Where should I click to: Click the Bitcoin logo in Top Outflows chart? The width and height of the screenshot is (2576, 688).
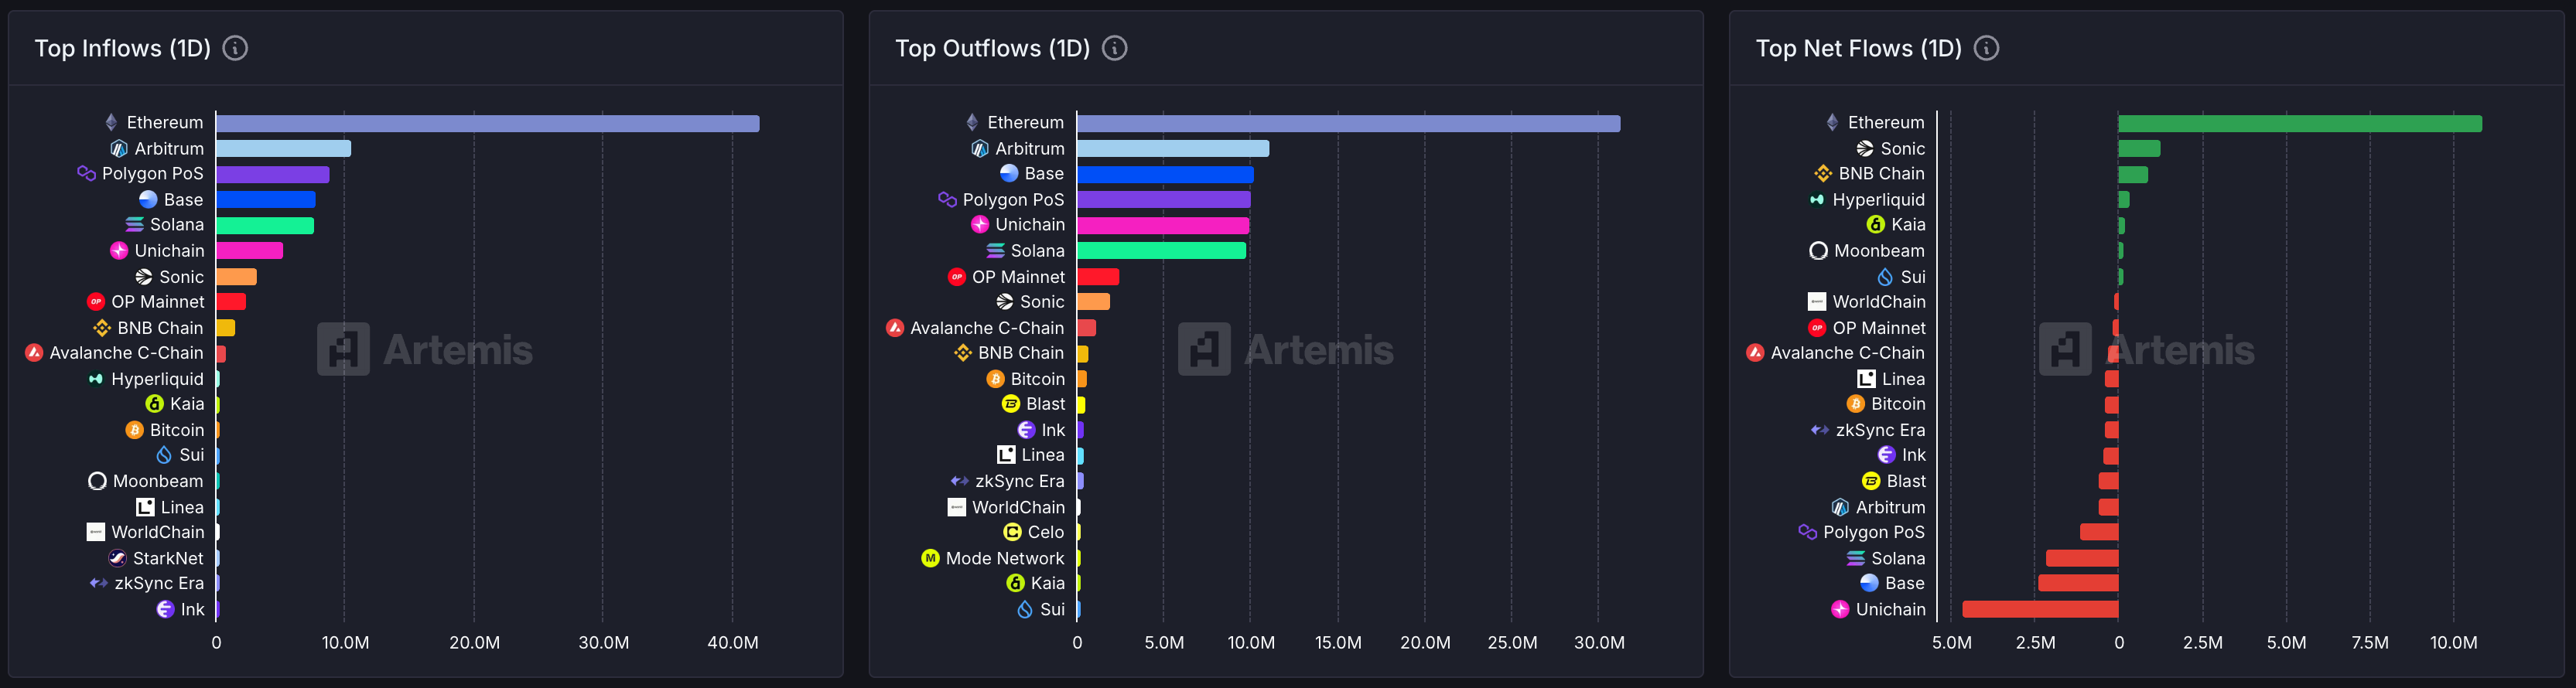coord(995,378)
